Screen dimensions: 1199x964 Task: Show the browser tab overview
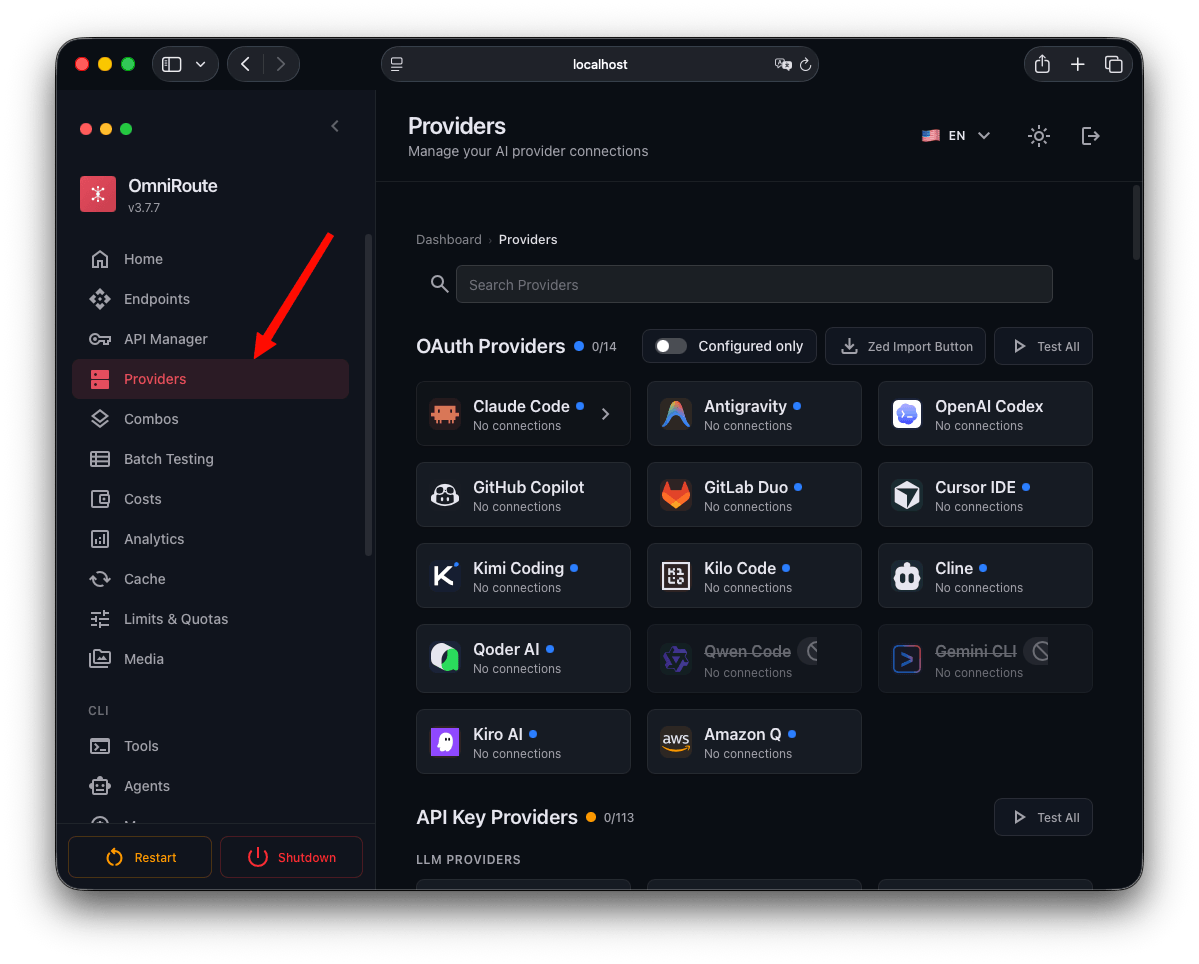coord(1113,64)
